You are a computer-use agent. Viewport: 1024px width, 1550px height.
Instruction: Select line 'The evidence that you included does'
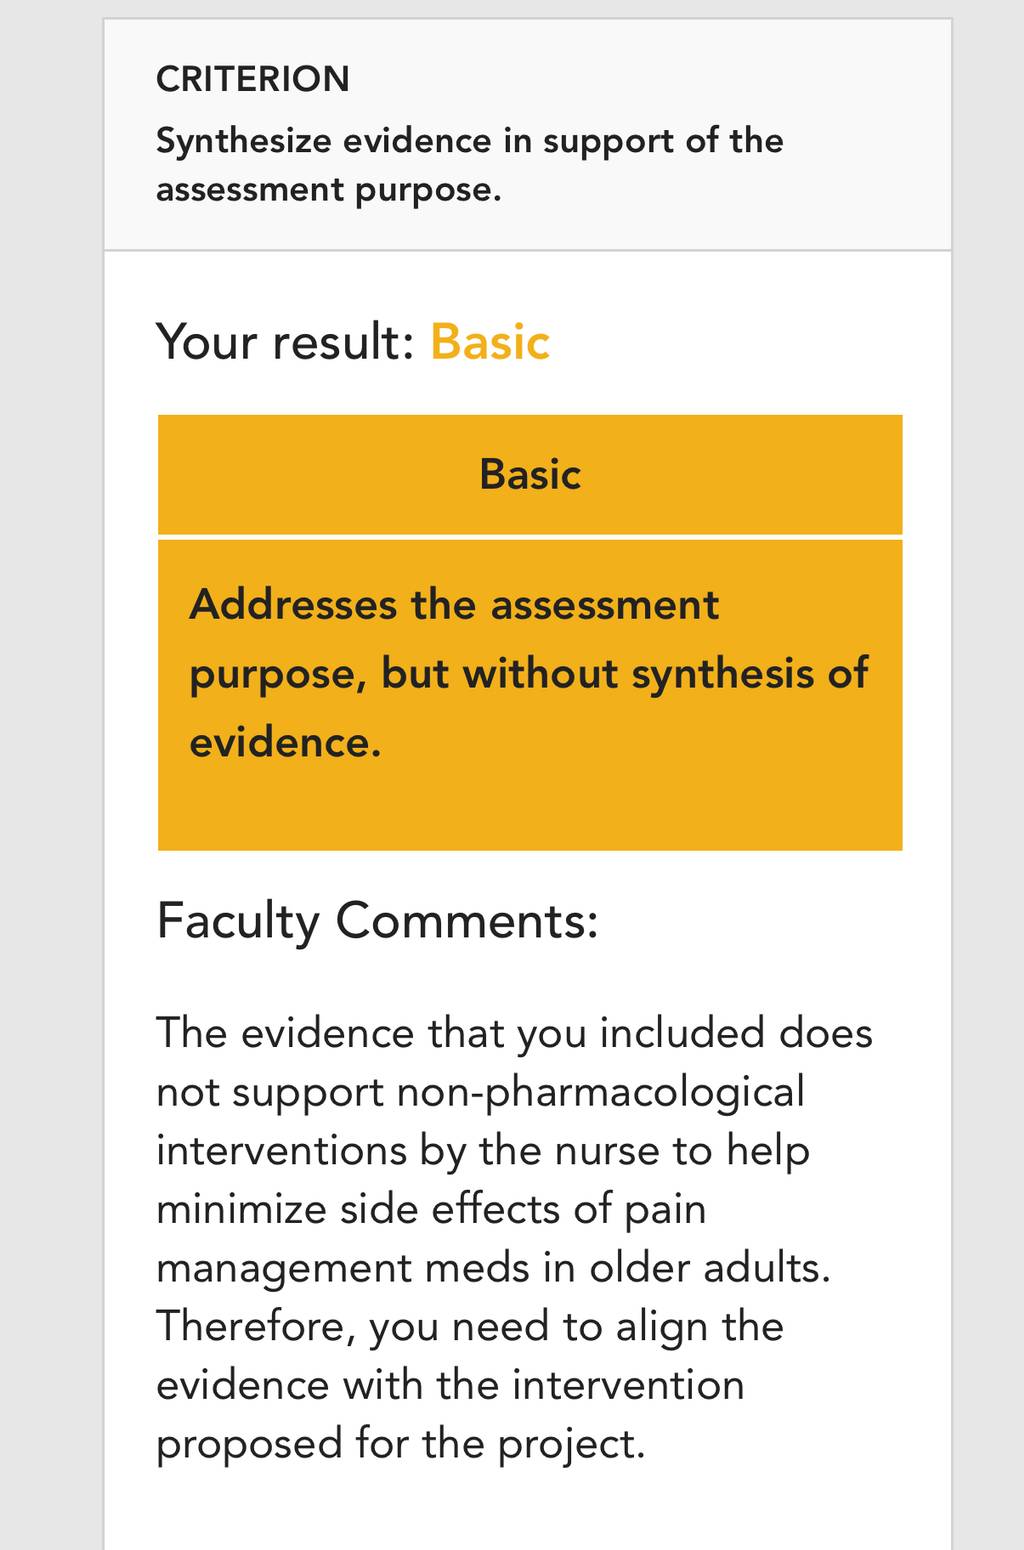[x=514, y=1033]
